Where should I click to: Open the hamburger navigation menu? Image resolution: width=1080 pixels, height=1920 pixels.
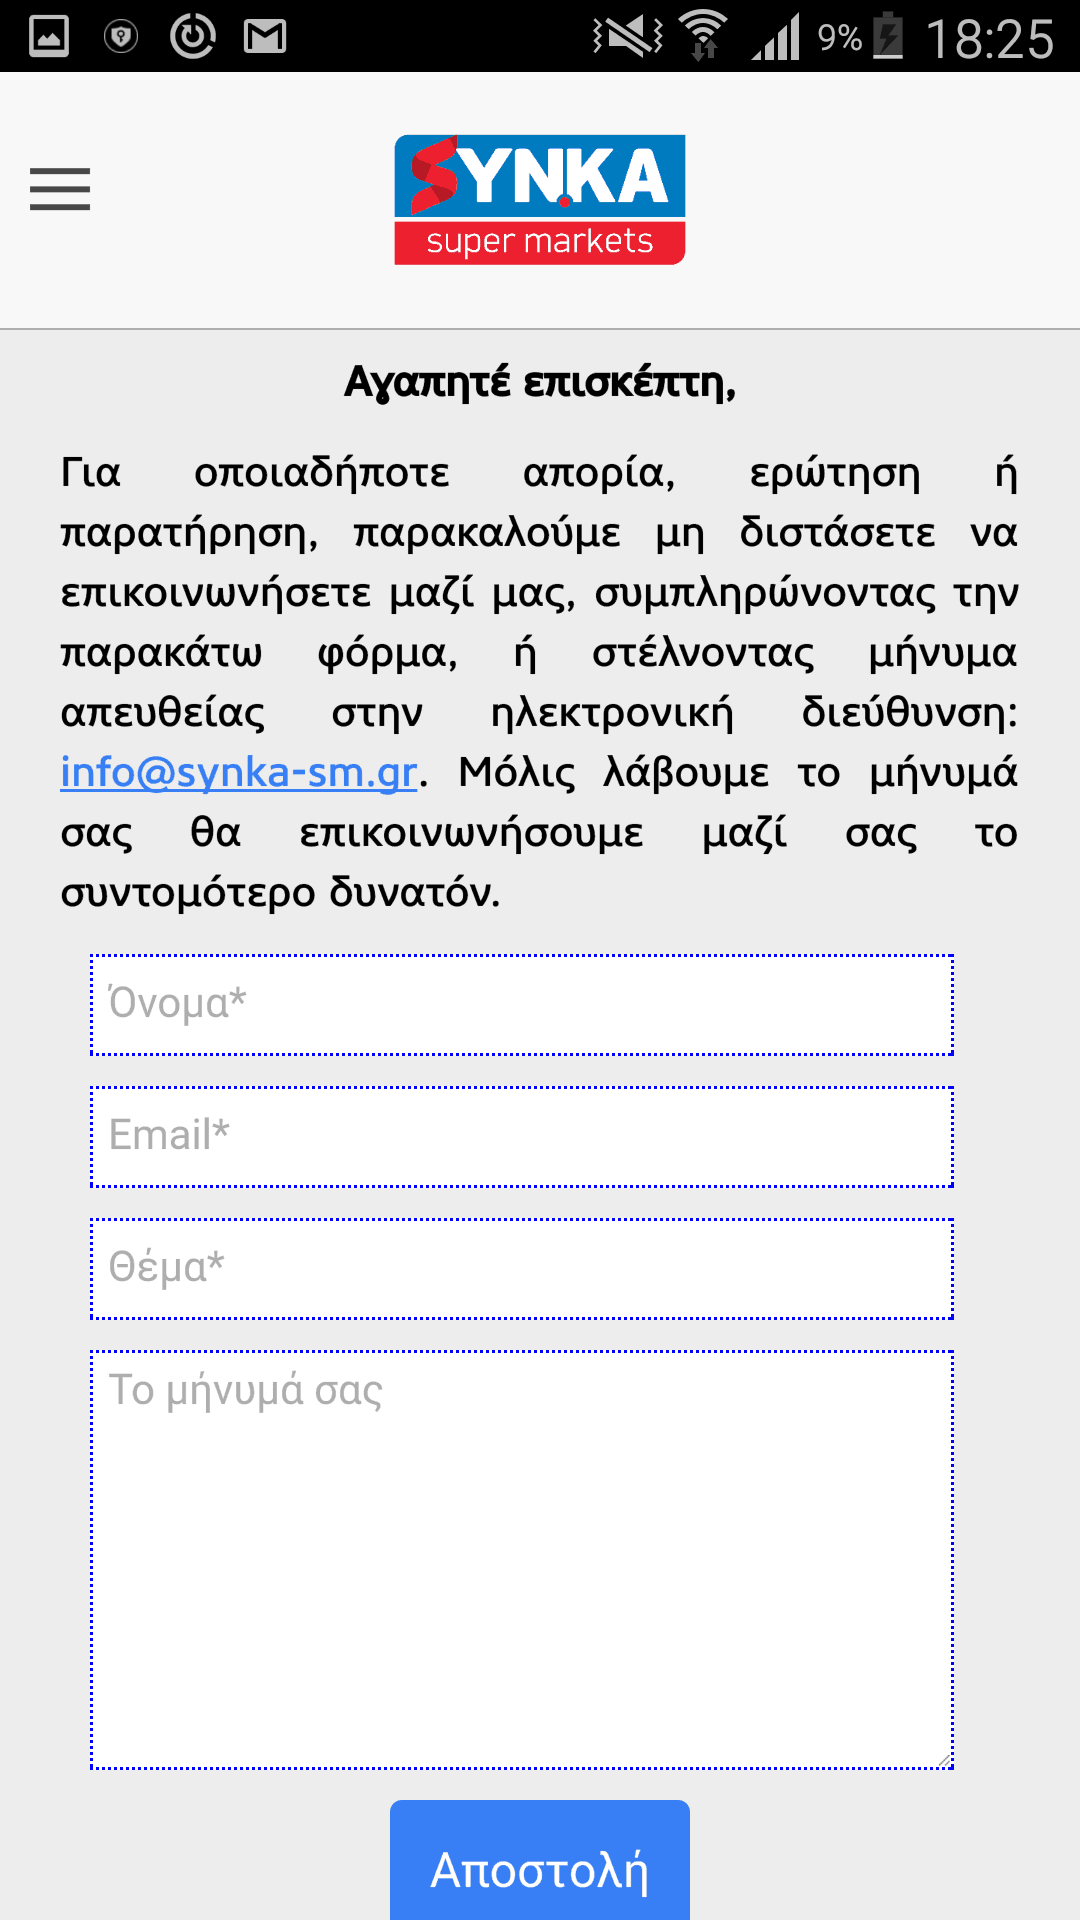[x=60, y=189]
